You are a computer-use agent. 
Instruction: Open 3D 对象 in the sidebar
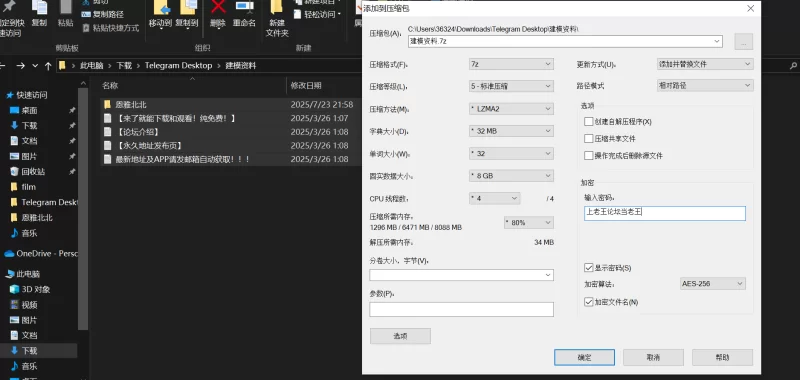coord(36,289)
